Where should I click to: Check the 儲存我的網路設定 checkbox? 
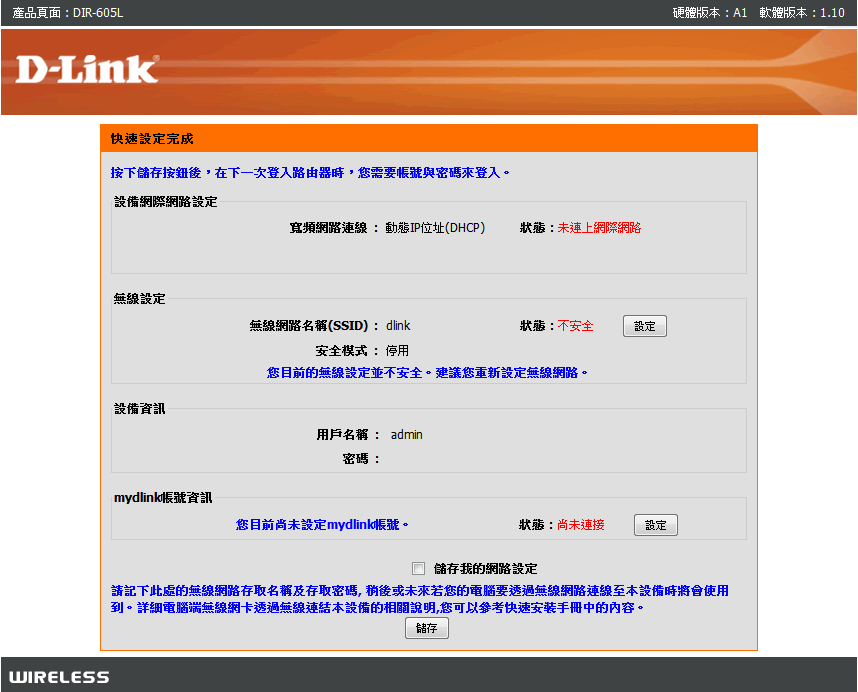tap(419, 568)
